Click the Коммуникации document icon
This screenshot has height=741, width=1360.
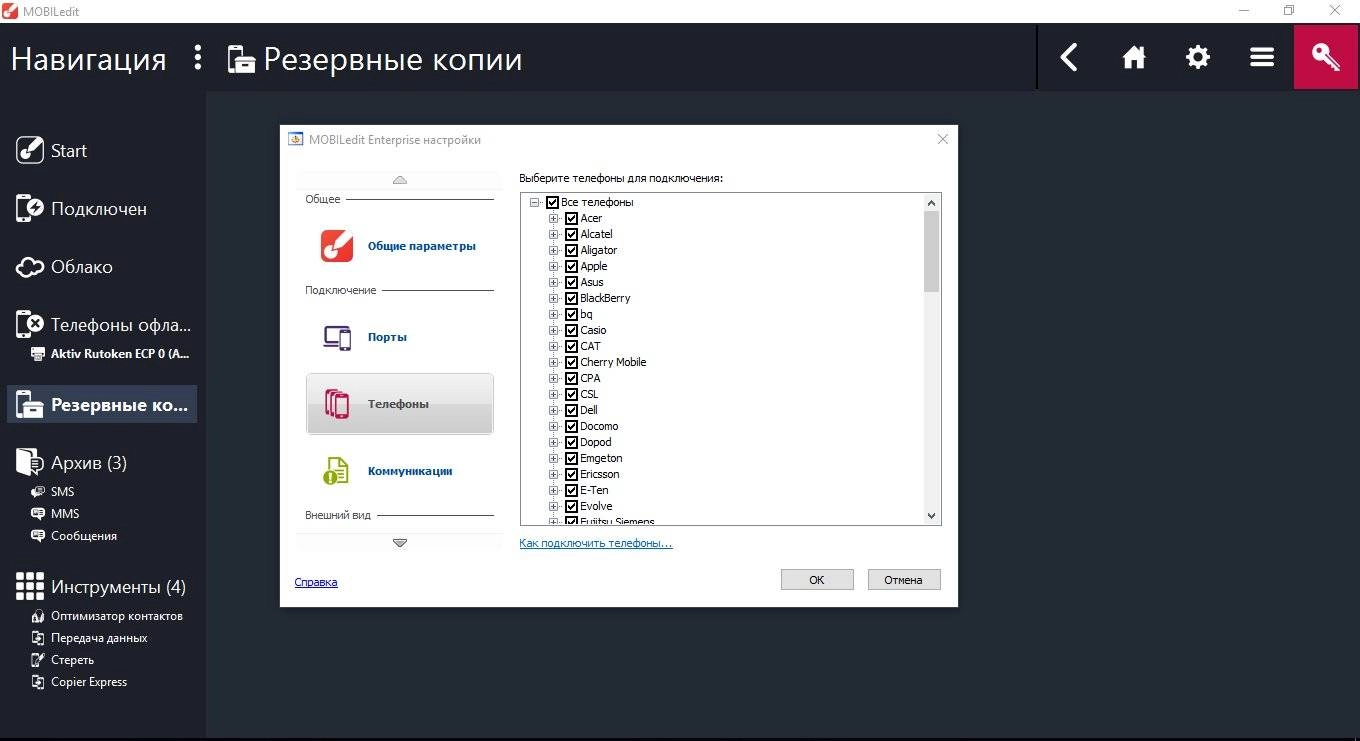pos(336,470)
